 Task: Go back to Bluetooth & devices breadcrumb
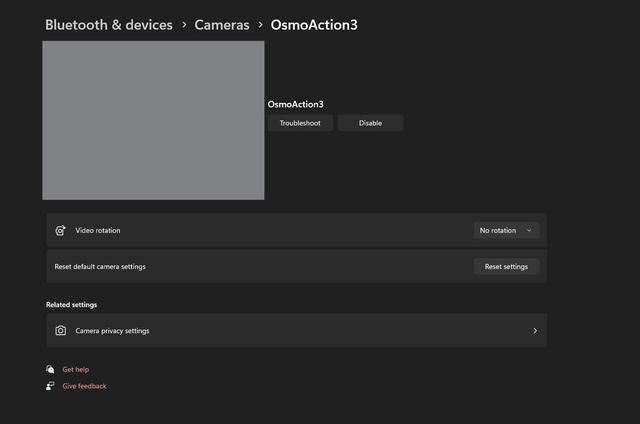tap(108, 24)
